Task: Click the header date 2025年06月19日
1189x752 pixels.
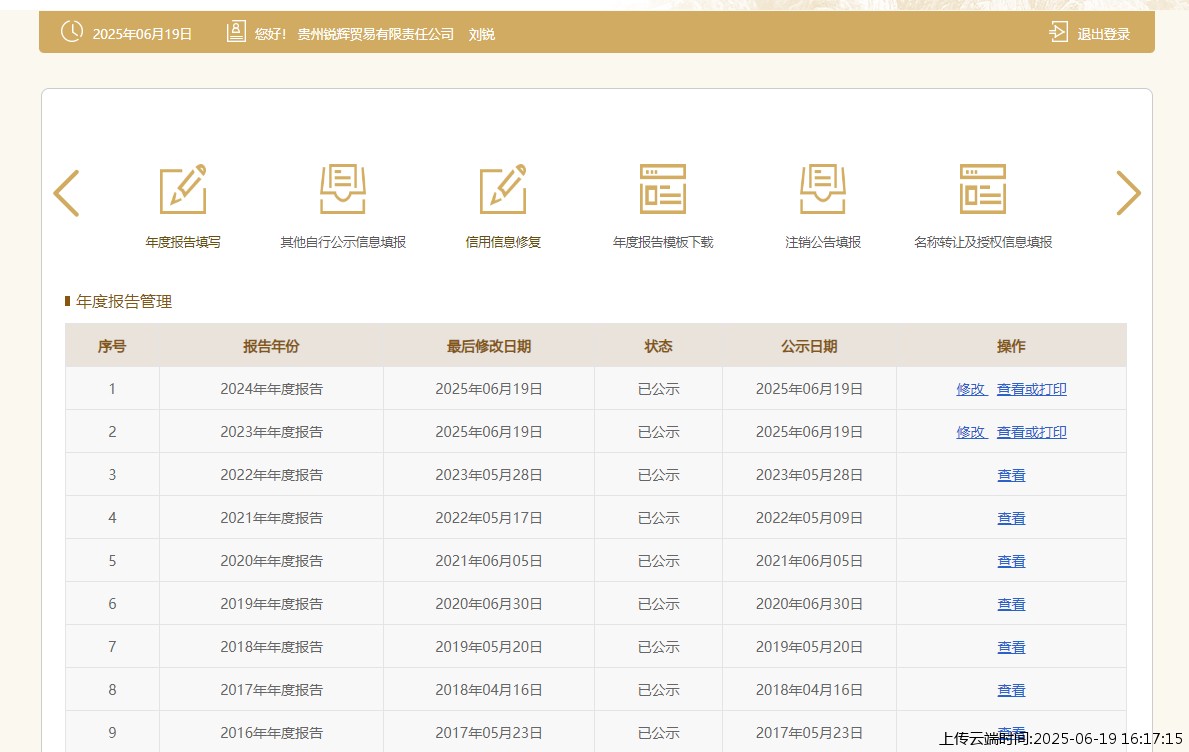Action: [x=142, y=34]
